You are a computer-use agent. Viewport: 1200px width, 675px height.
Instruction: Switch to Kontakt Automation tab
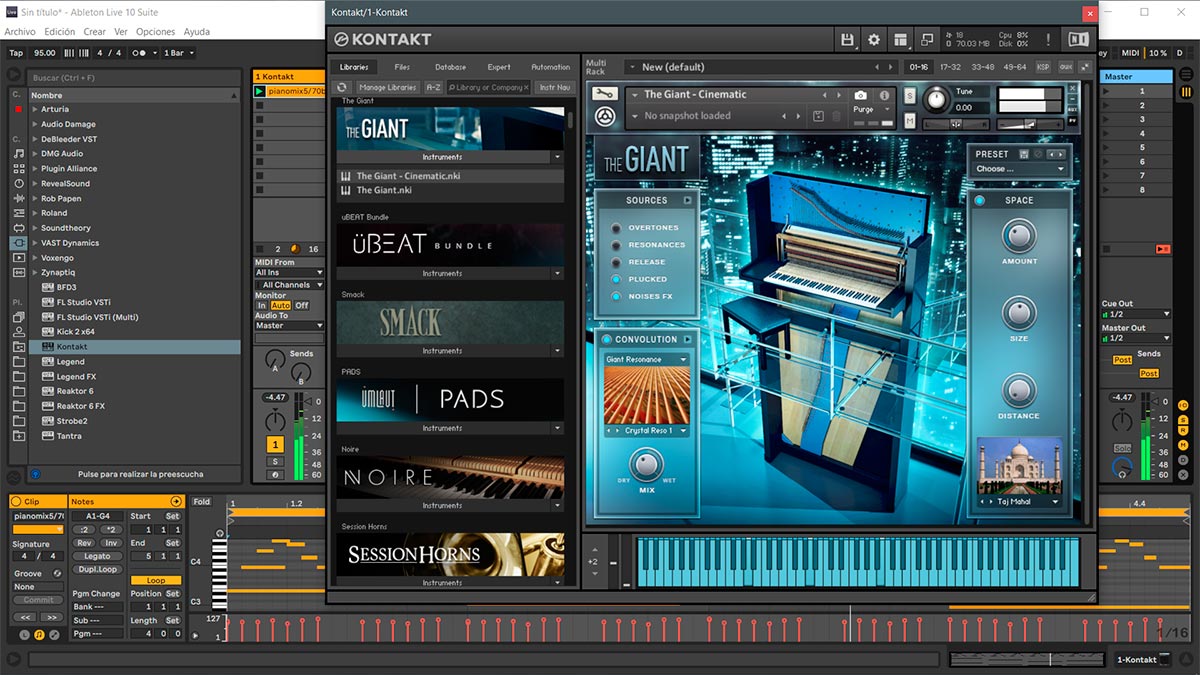550,67
